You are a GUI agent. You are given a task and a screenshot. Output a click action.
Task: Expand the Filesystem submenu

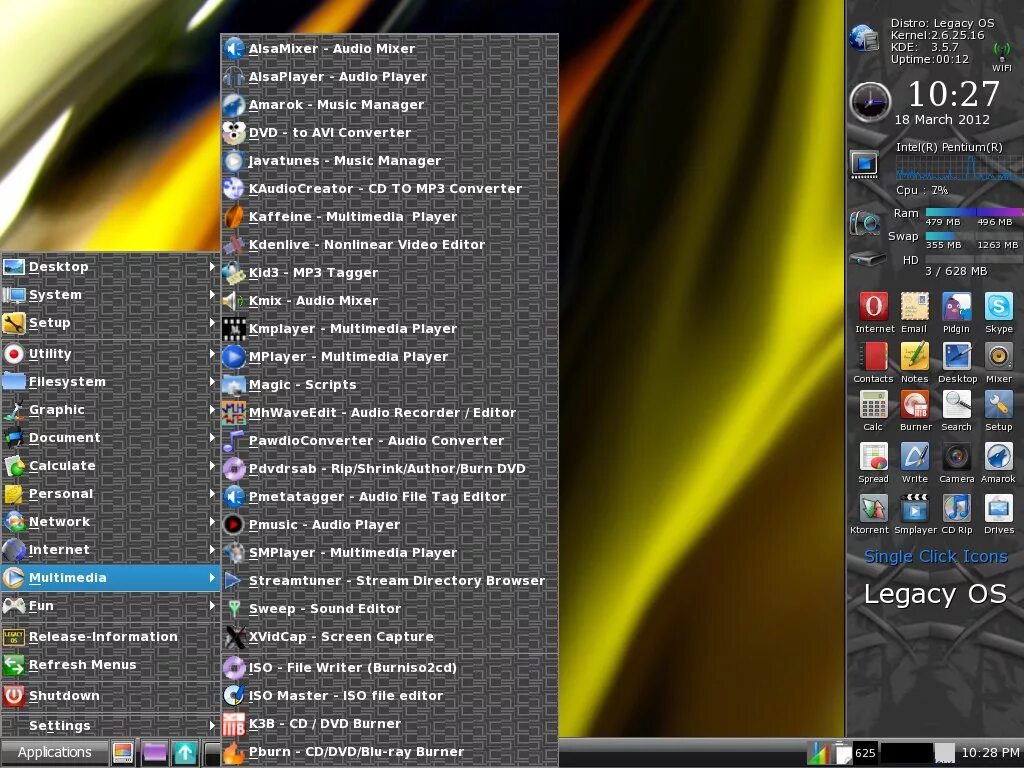pyautogui.click(x=110, y=382)
